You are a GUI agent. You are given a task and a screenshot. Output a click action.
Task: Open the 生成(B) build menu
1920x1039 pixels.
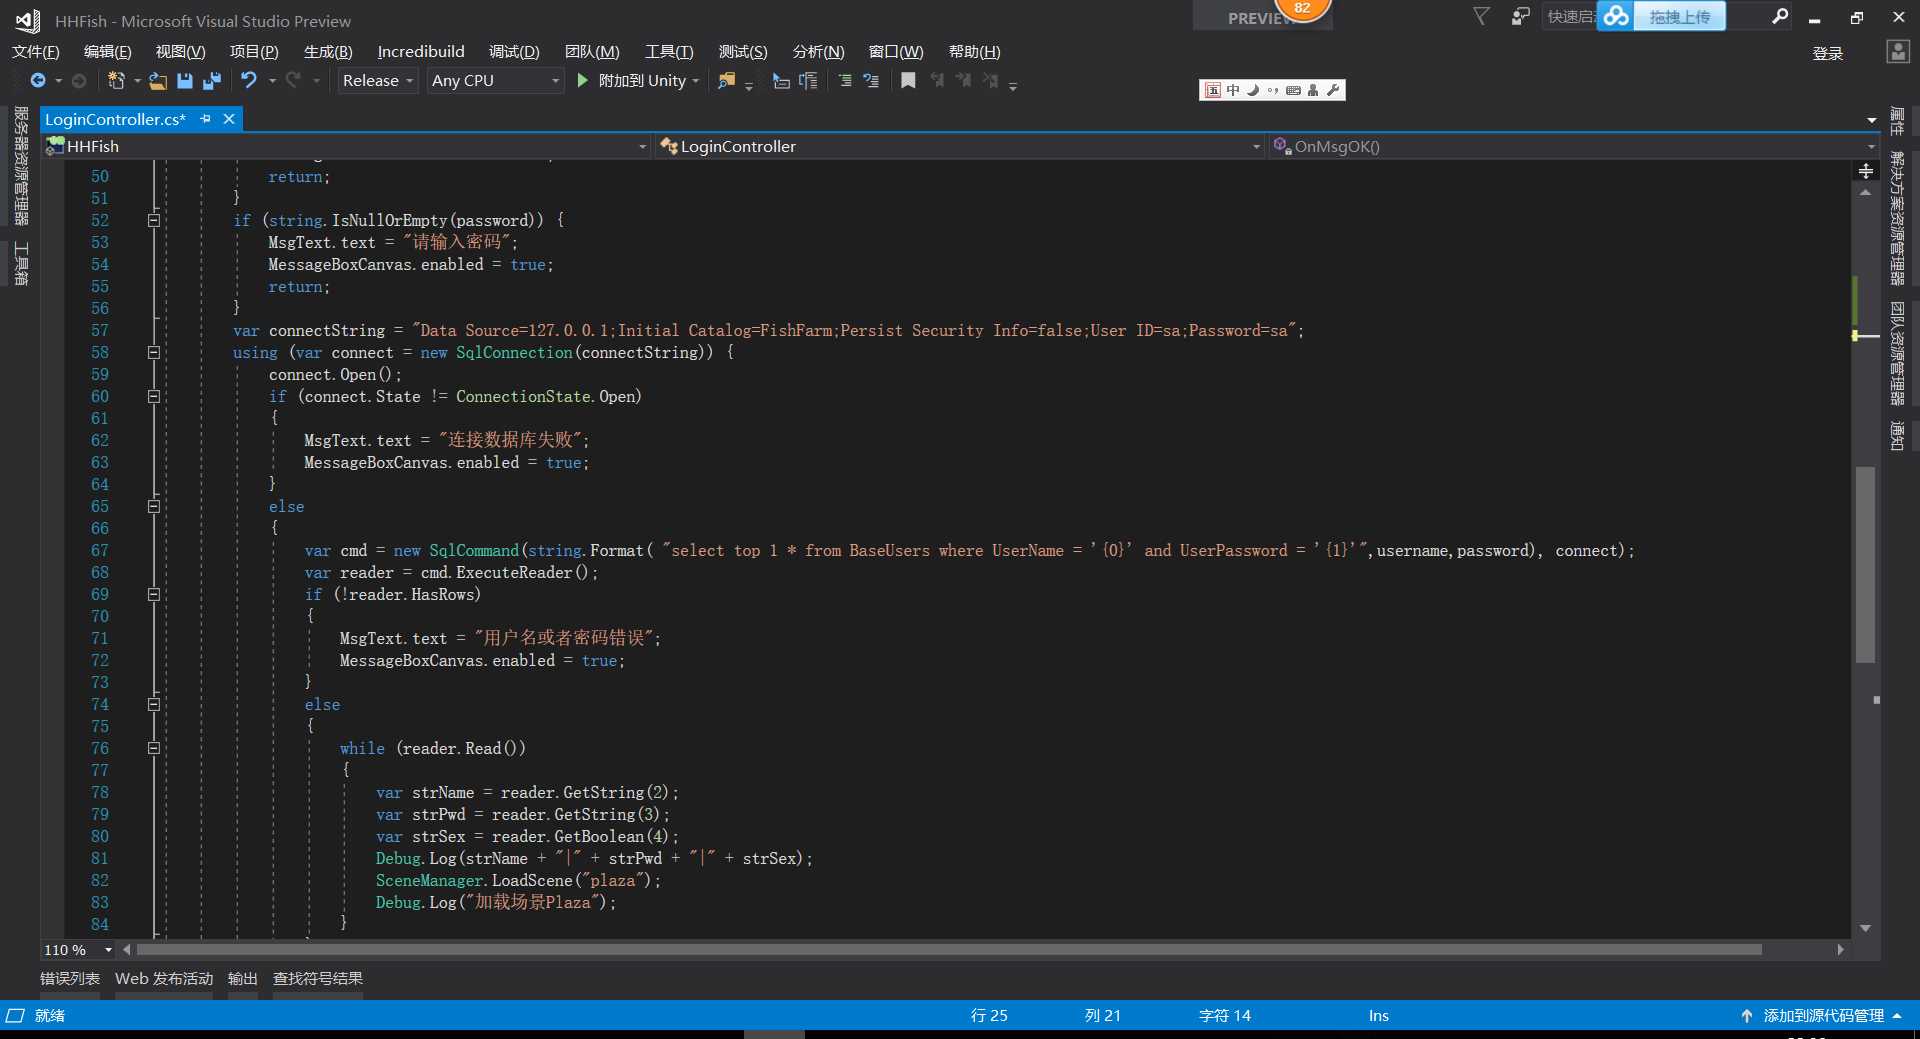click(328, 52)
